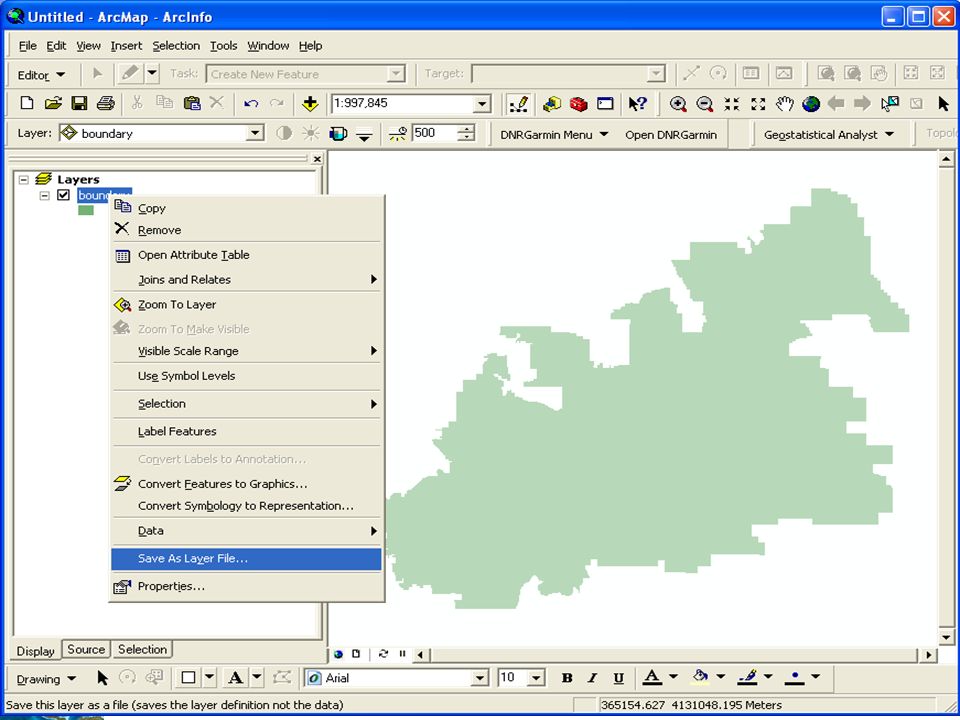Collapse the Layers data frame tree node

[x=24, y=179]
